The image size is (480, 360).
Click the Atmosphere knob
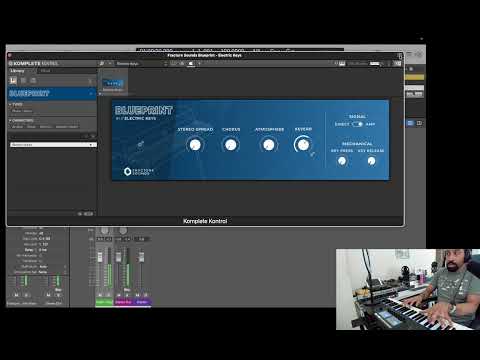tap(269, 145)
